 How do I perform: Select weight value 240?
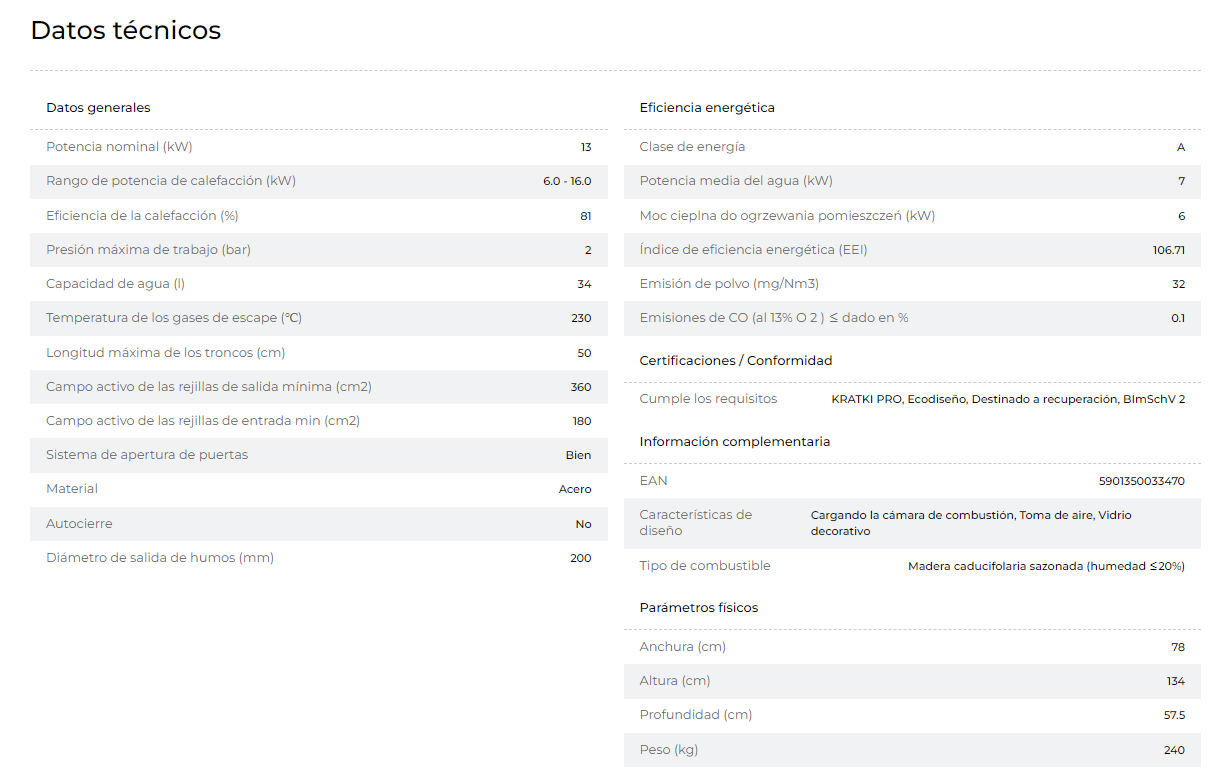[x=1174, y=750]
